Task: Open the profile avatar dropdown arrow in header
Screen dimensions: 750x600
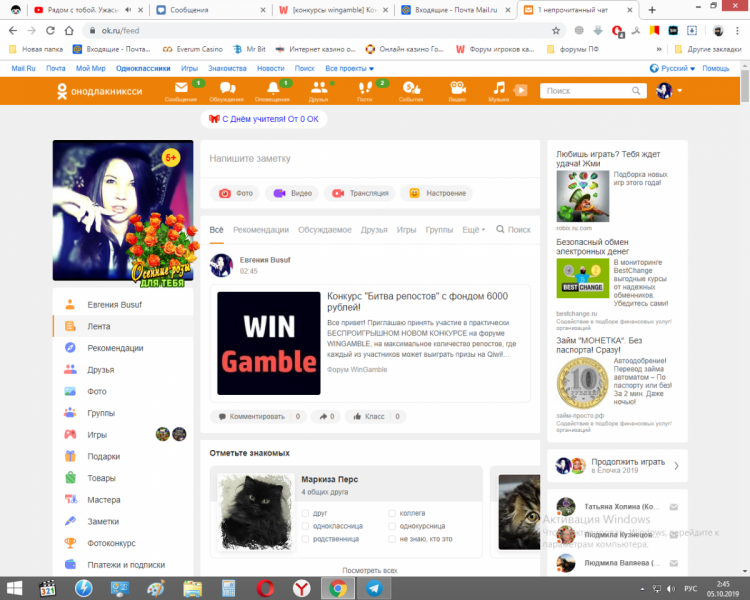Action: [680, 90]
